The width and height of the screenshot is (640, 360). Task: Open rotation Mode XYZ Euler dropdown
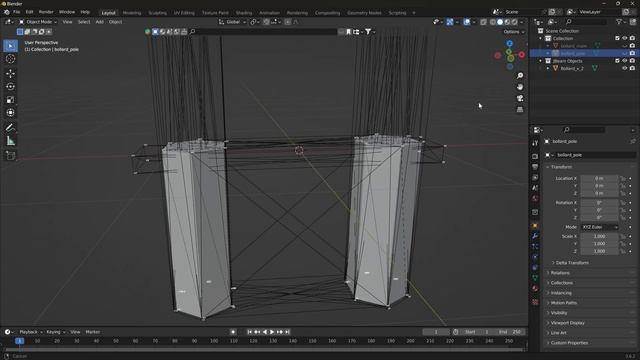pos(599,227)
